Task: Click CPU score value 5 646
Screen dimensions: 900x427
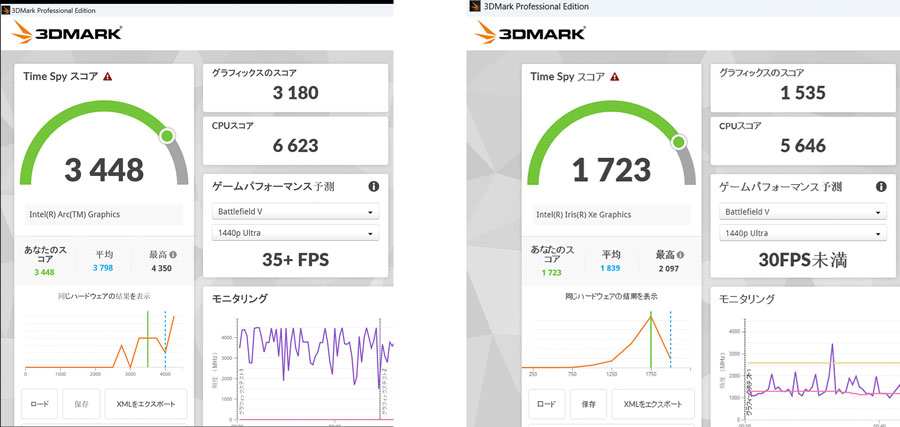Action: [x=803, y=146]
